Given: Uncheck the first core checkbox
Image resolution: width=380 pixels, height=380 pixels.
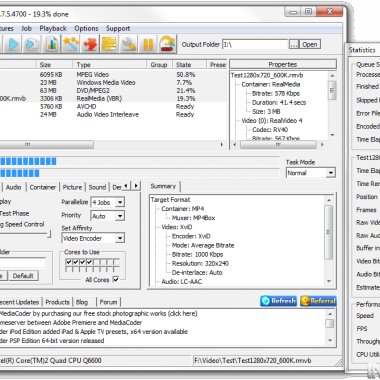Looking at the screenshot, I should [69, 262].
